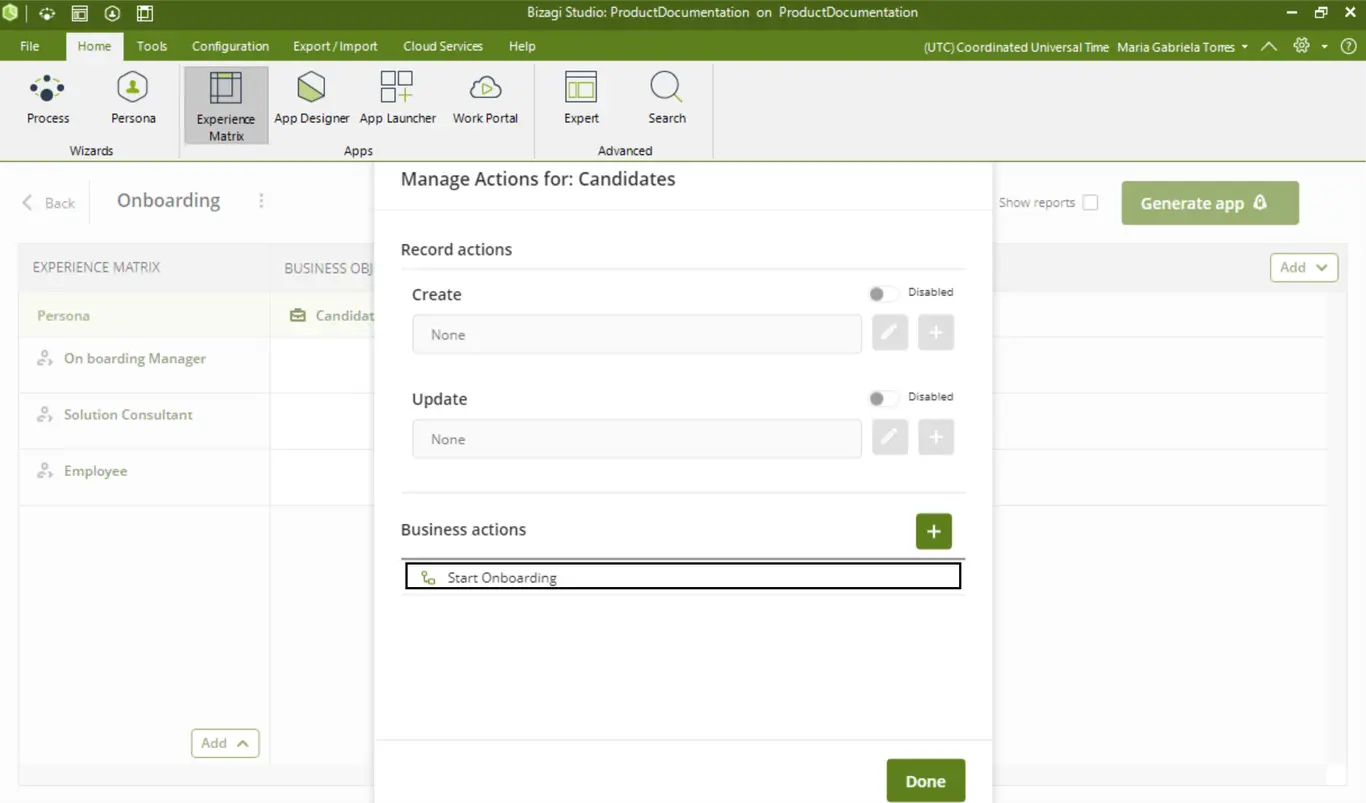Enable the Update record action toggle
This screenshot has width=1366, height=803.
coord(882,398)
